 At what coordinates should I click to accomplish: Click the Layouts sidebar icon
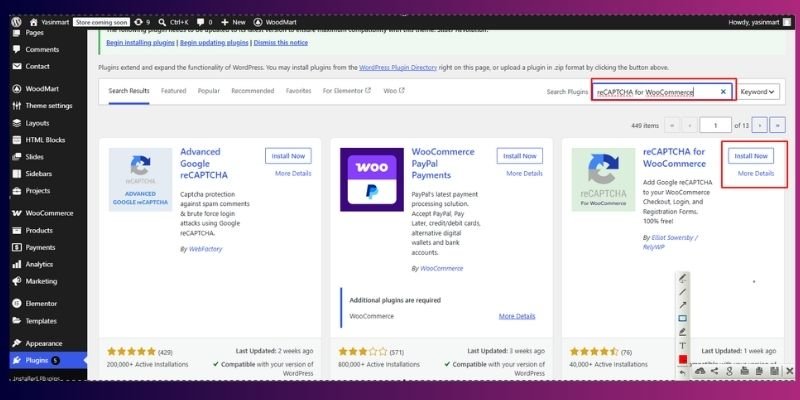17,123
